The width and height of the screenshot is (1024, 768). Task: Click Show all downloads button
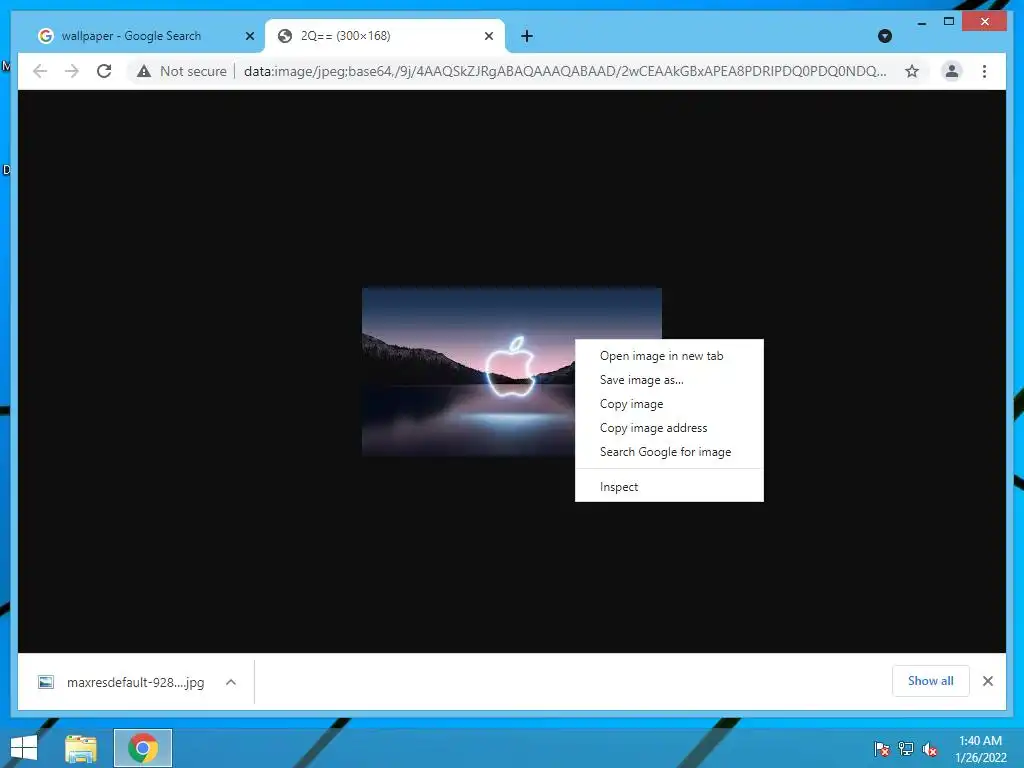(x=931, y=681)
